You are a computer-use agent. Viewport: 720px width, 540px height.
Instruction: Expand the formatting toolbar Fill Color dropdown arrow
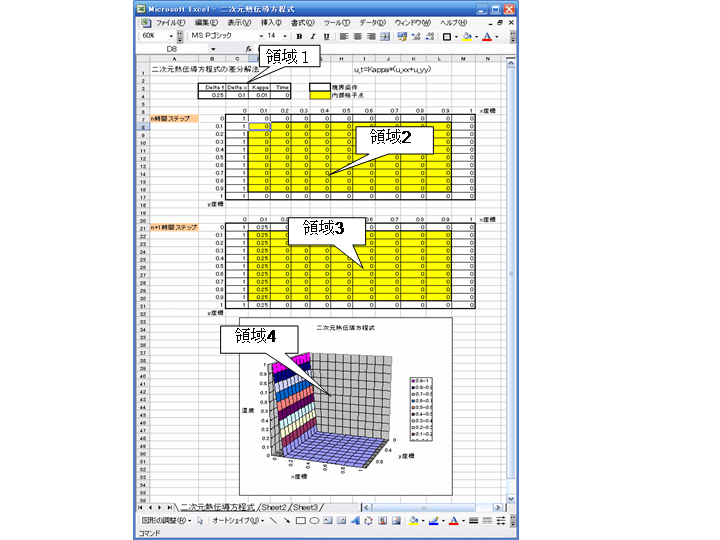coord(476,36)
